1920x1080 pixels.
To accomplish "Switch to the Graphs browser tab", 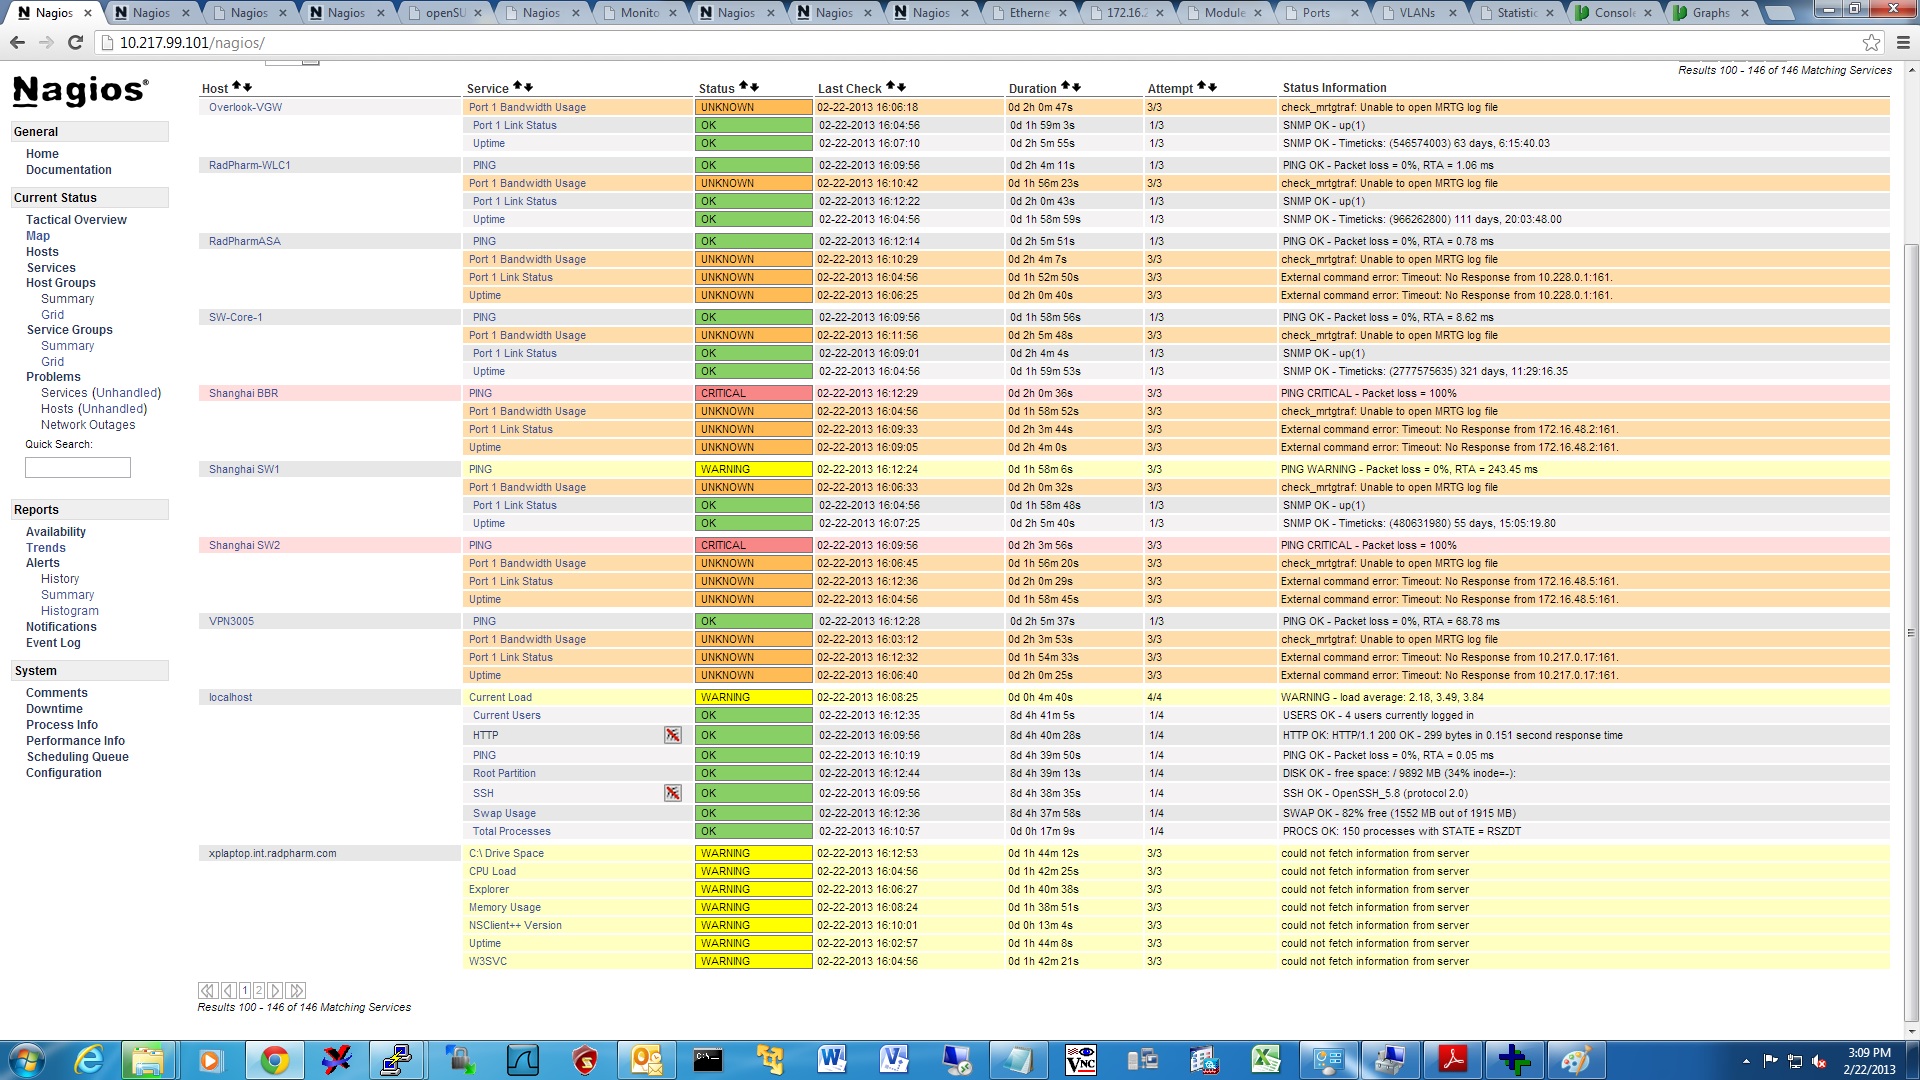I will (x=1710, y=13).
